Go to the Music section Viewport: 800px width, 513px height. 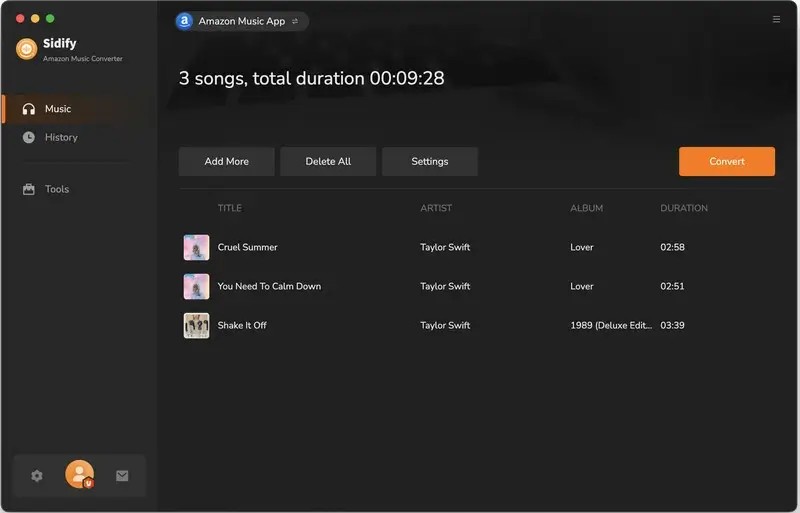click(x=77, y=109)
